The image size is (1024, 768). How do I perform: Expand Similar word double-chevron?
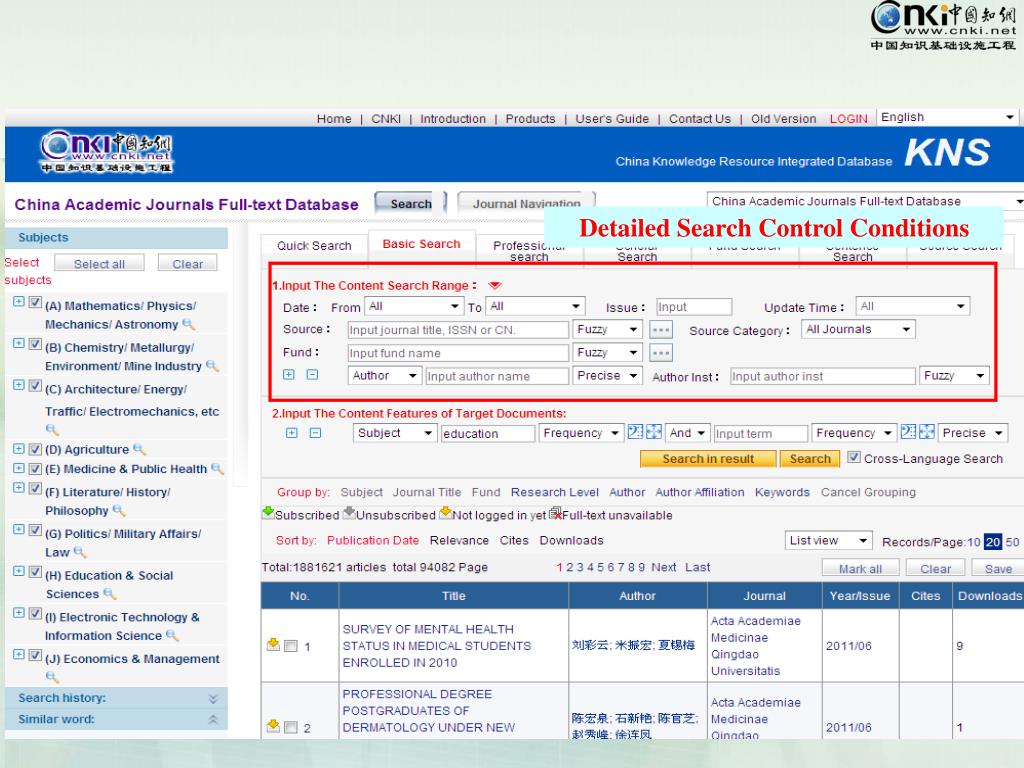(x=213, y=719)
